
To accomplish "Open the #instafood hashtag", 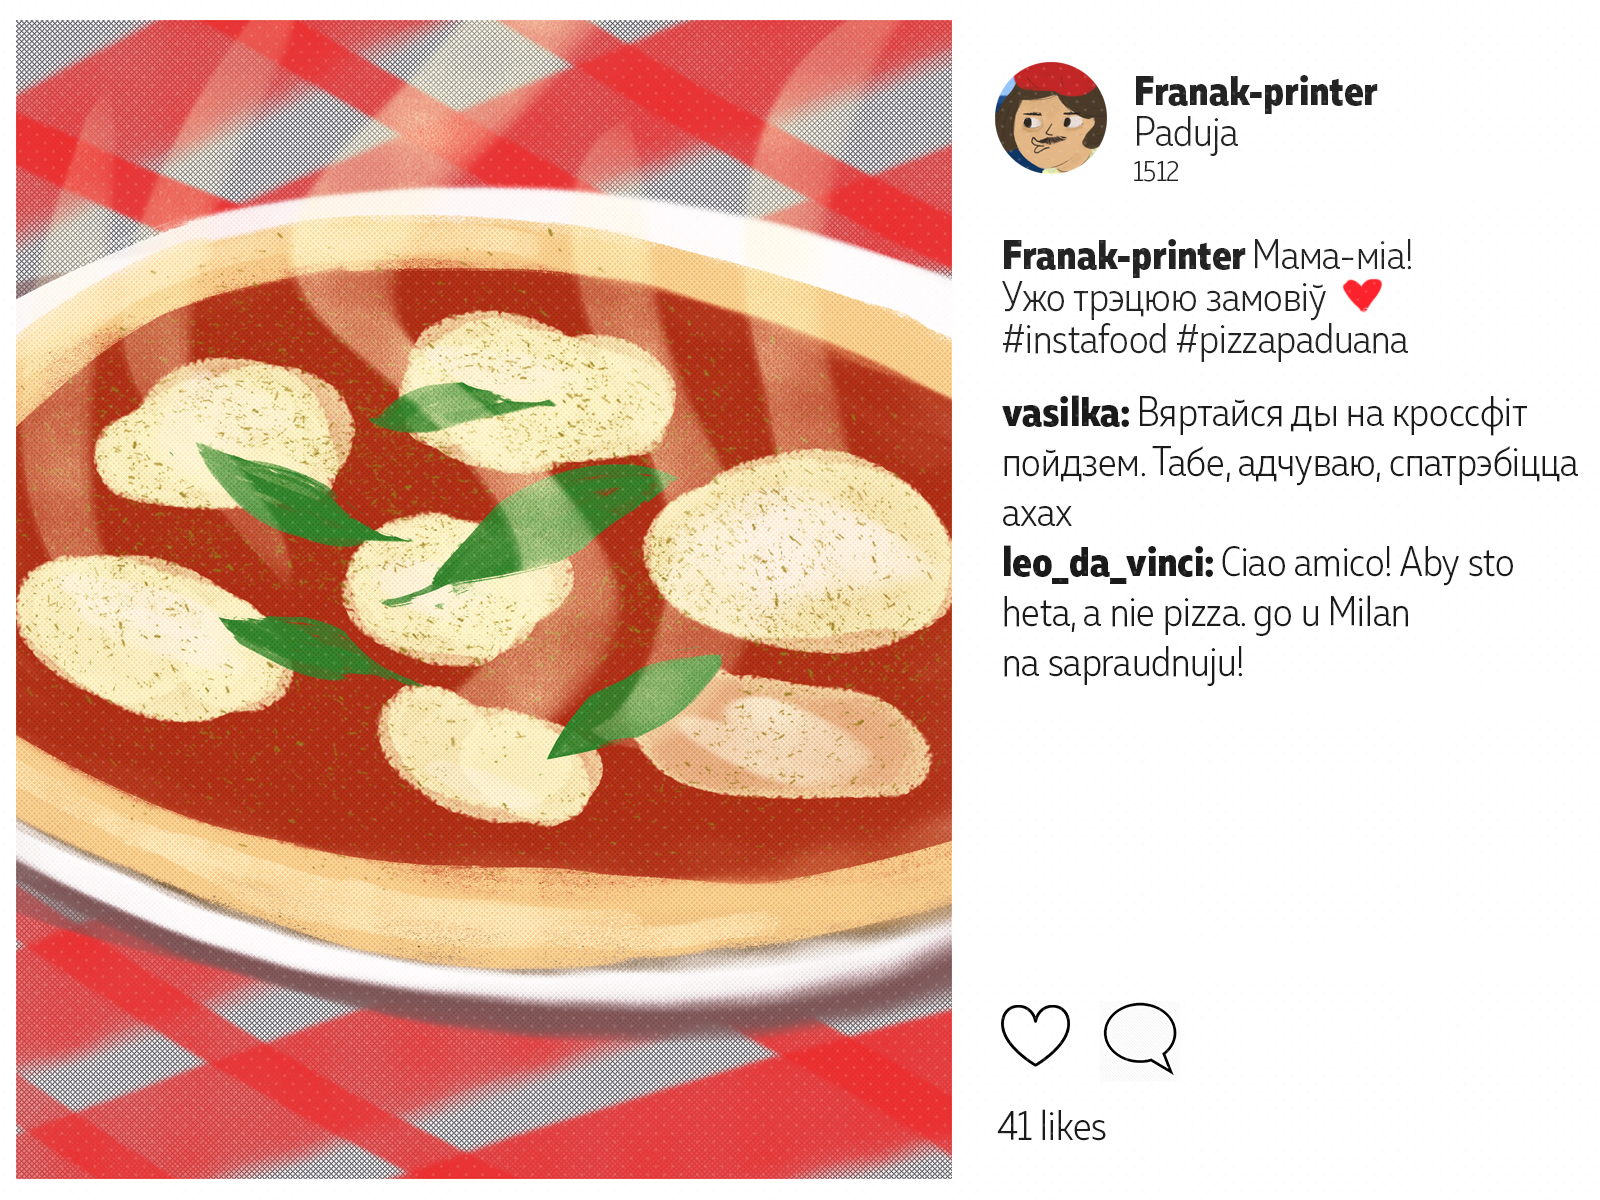I will (1085, 340).
